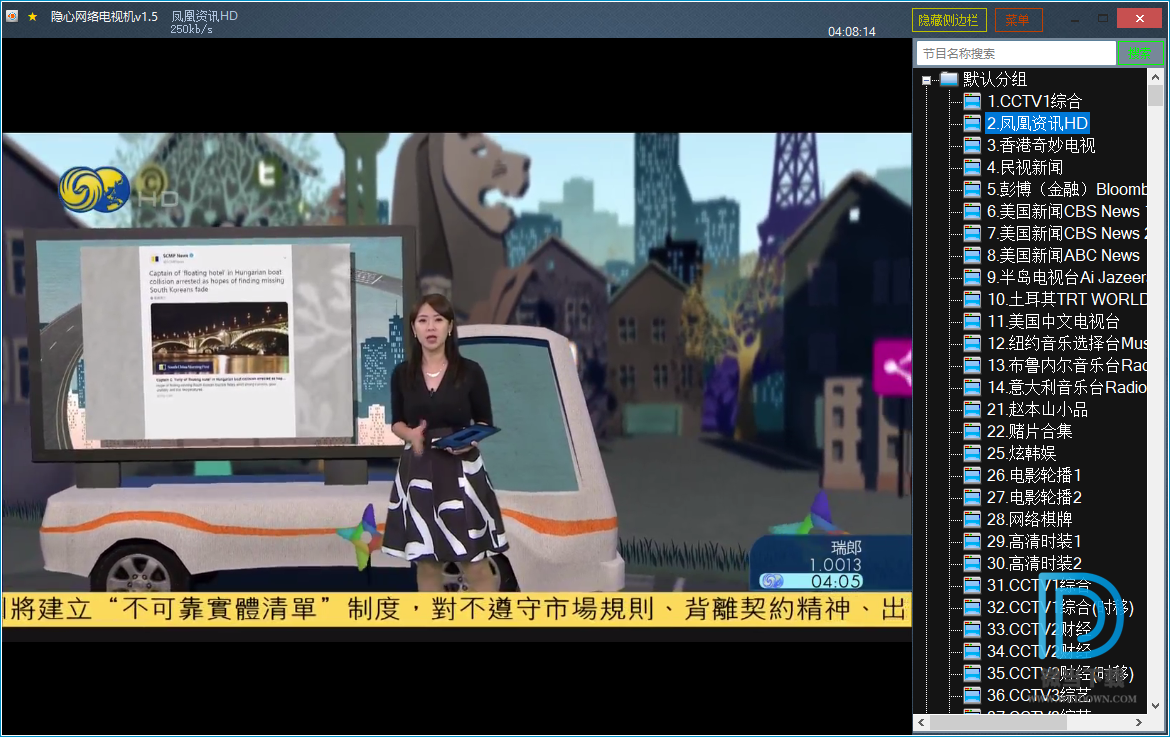Select channel 25.炫韩娱
Viewport: 1170px width, 737px height.
[x=1021, y=454]
